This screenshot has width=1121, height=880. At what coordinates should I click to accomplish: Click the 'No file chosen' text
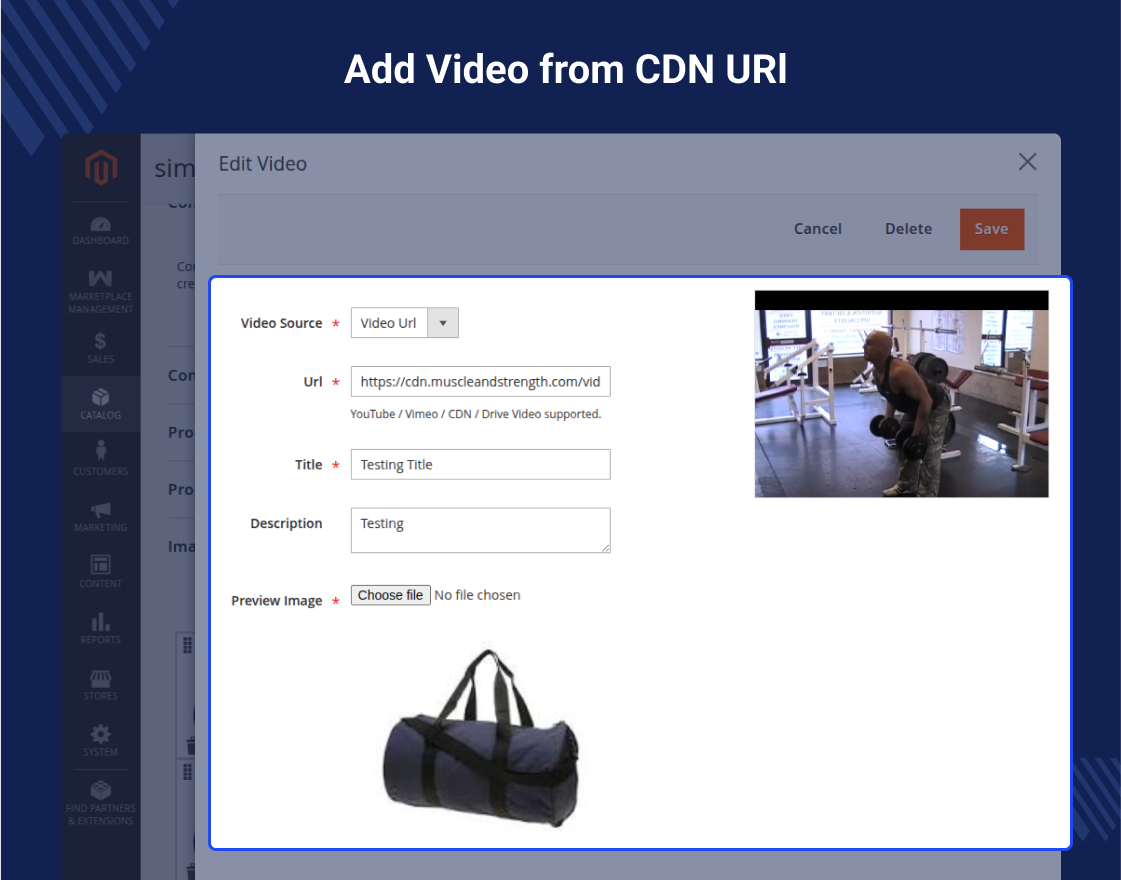coord(478,595)
